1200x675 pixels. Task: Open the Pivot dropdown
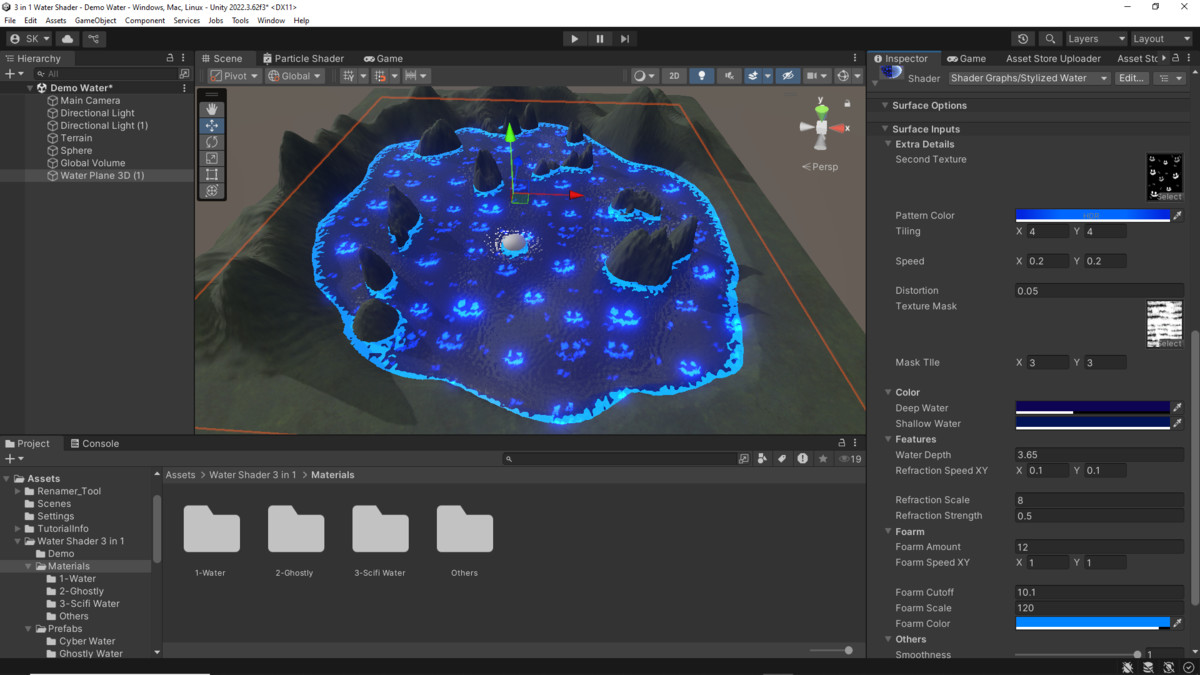coord(234,76)
